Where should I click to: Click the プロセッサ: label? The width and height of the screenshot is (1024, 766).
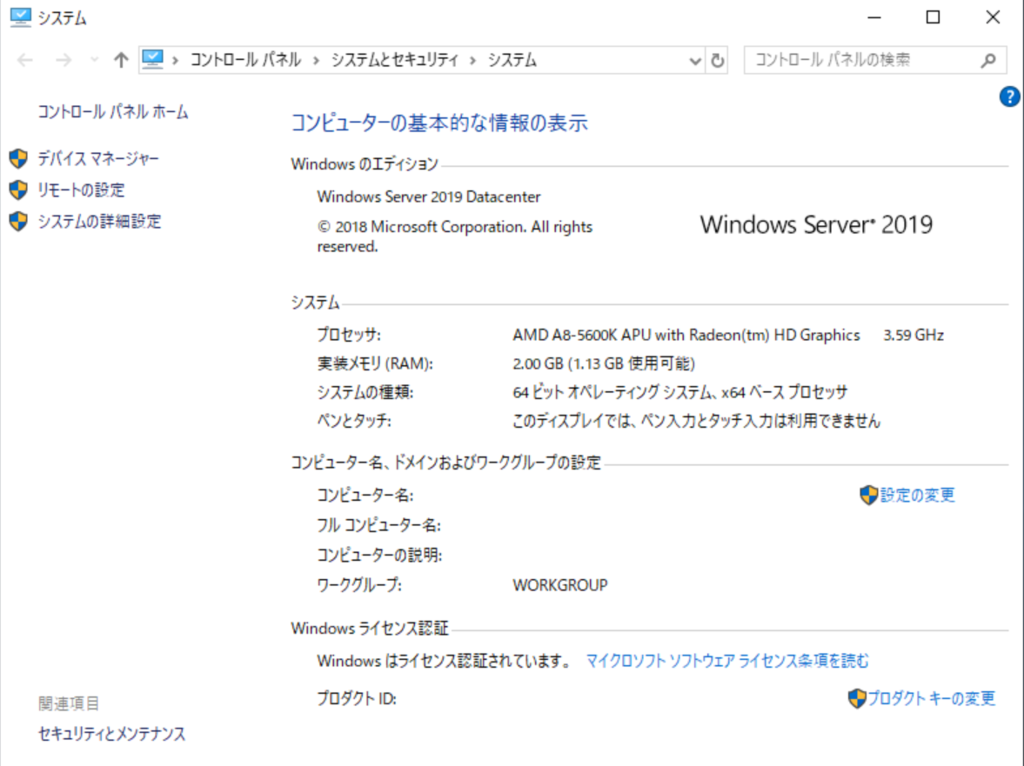click(349, 335)
